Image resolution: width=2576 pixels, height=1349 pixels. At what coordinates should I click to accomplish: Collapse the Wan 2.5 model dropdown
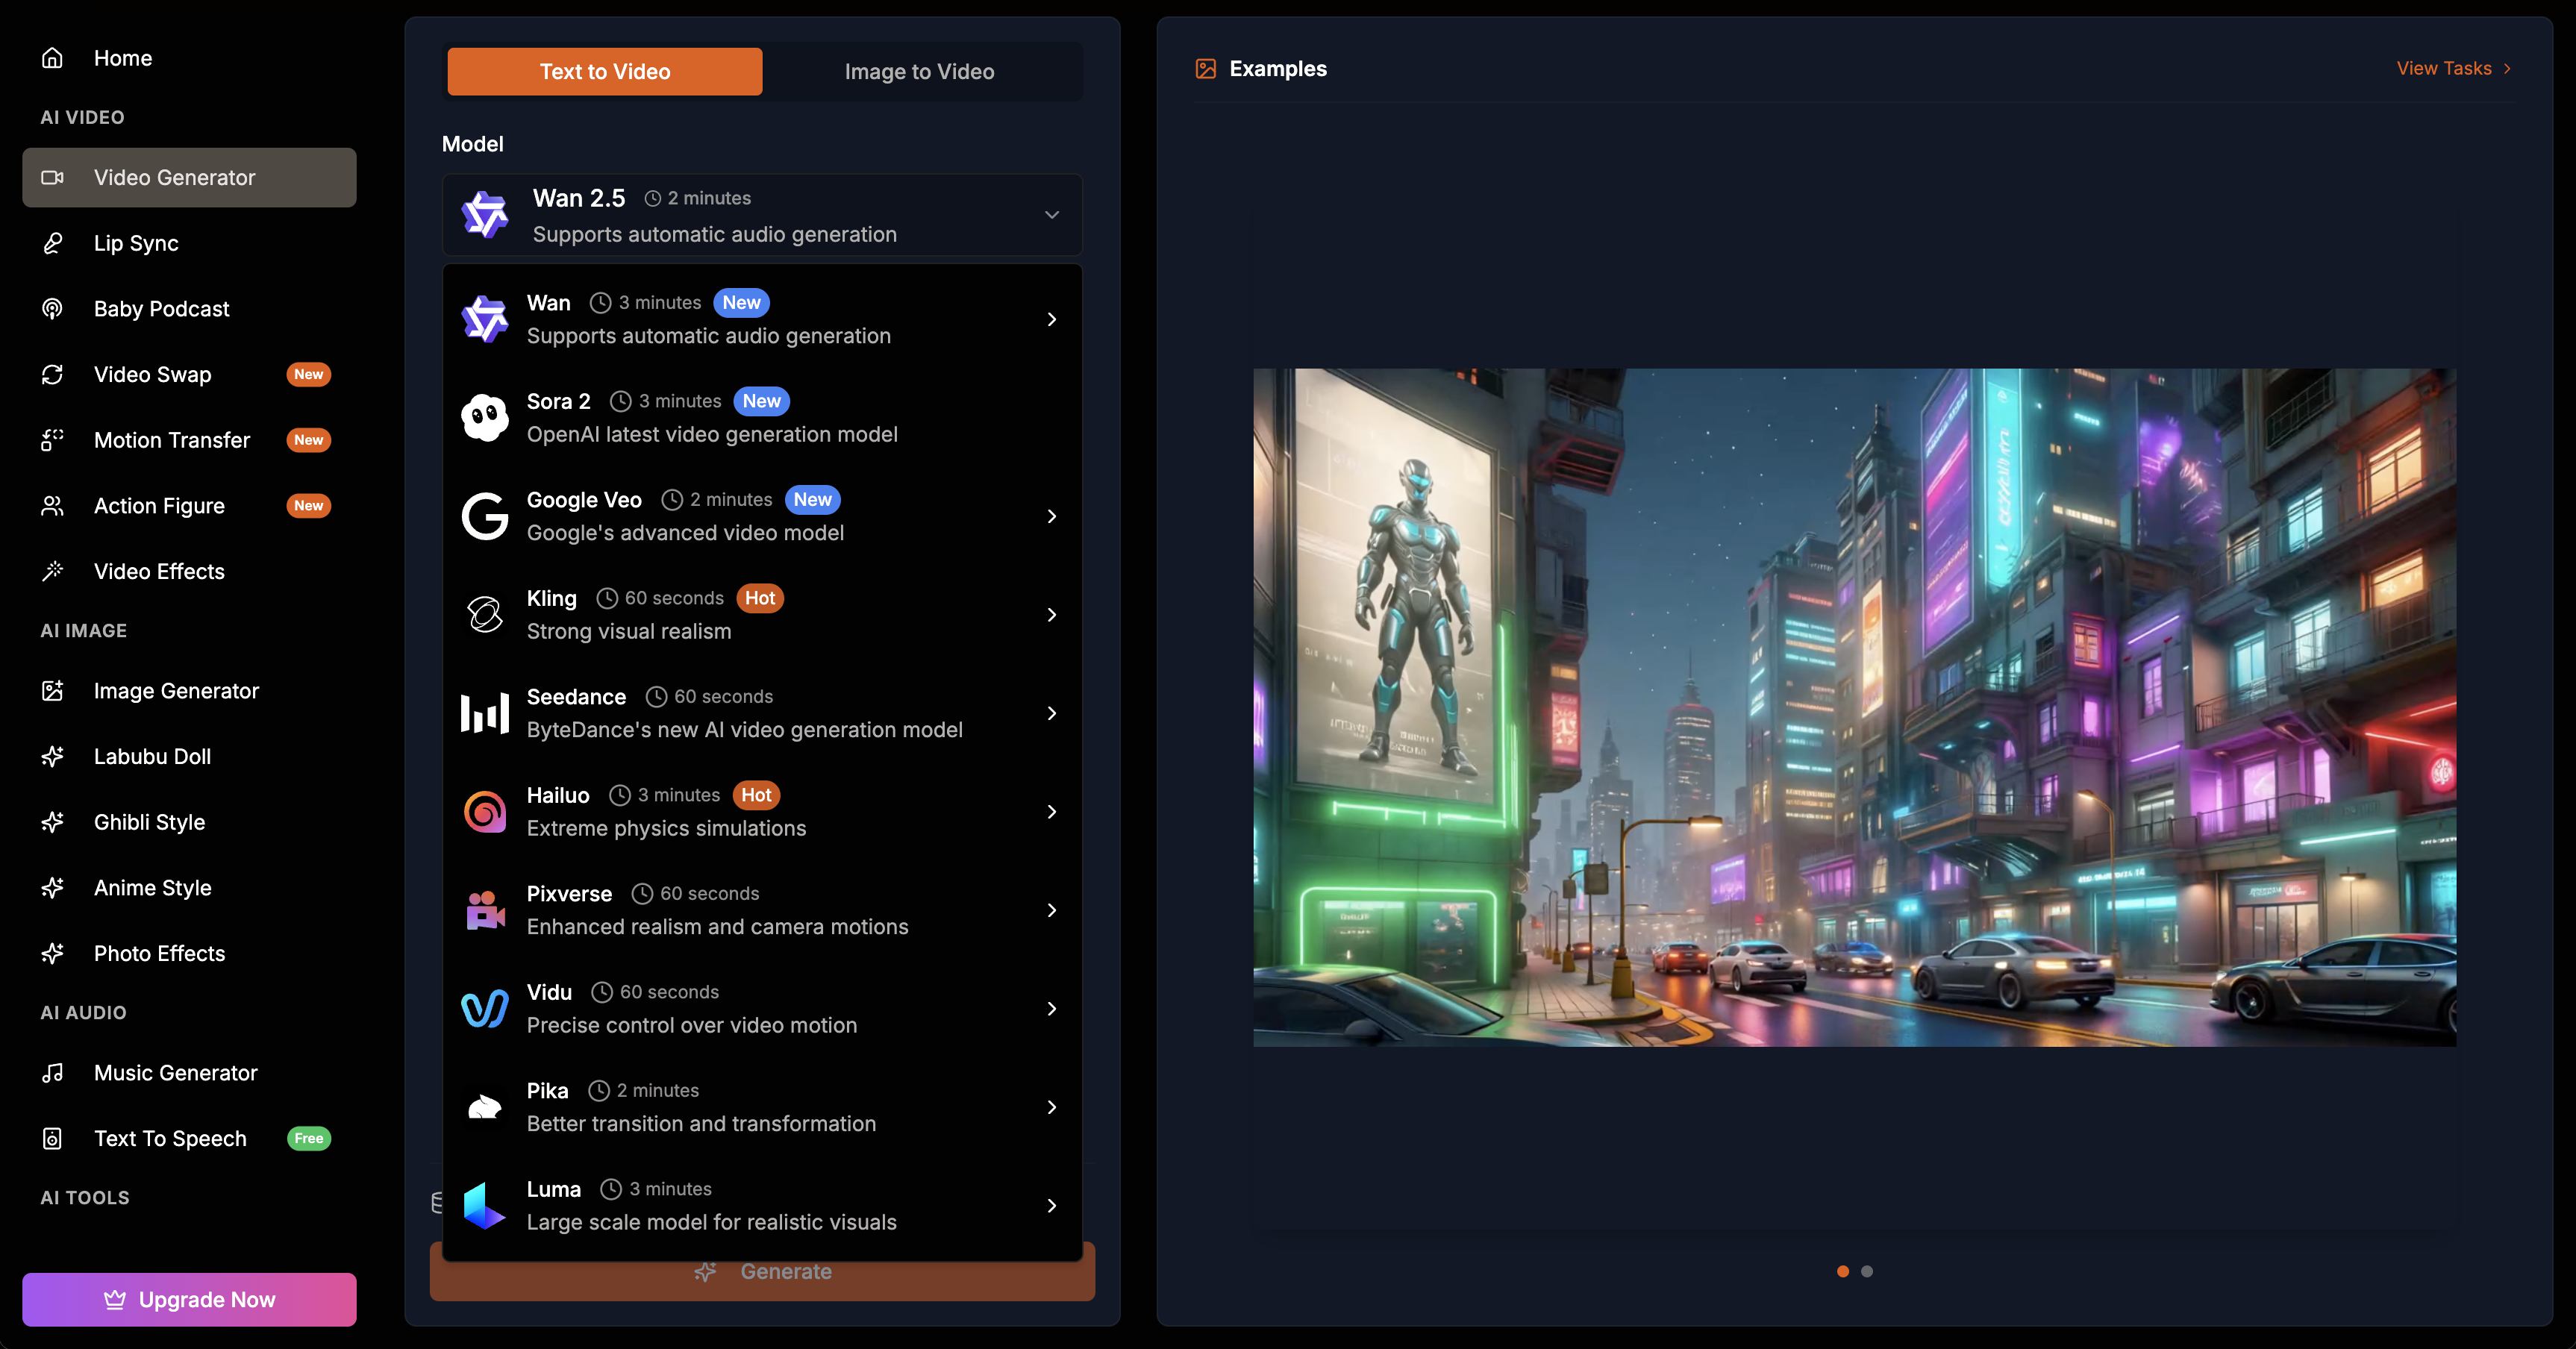(x=1051, y=214)
